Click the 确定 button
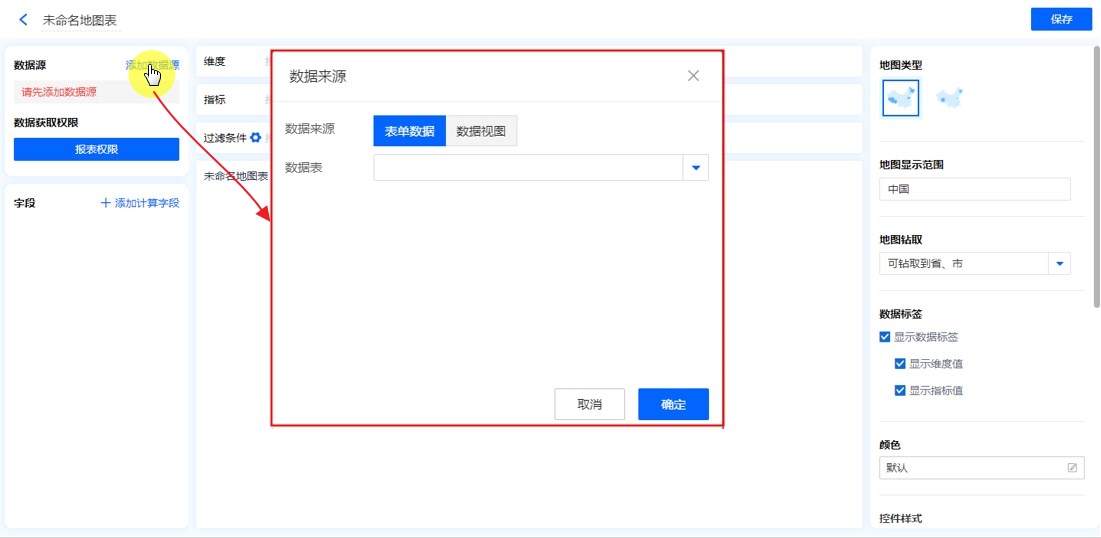 673,404
